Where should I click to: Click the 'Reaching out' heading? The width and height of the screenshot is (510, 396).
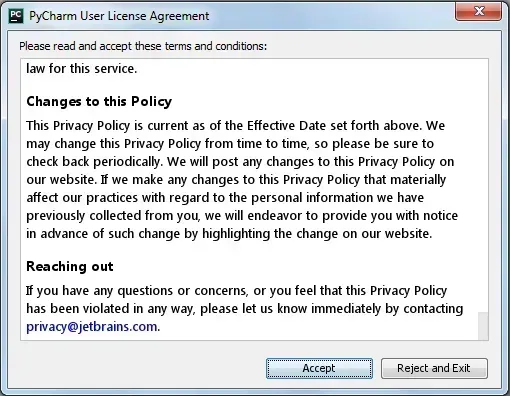tap(70, 266)
